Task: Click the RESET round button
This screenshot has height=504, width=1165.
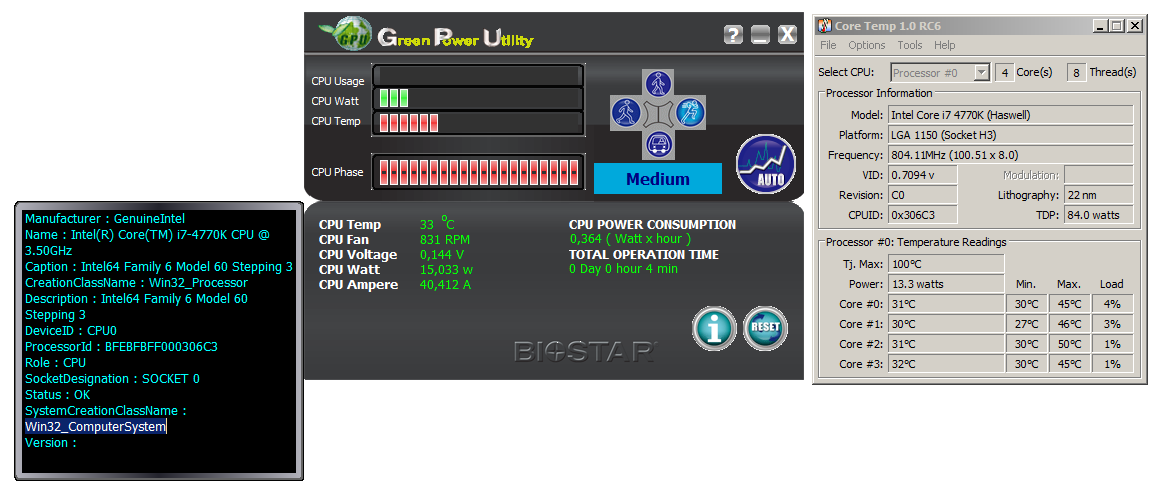Action: (765, 328)
